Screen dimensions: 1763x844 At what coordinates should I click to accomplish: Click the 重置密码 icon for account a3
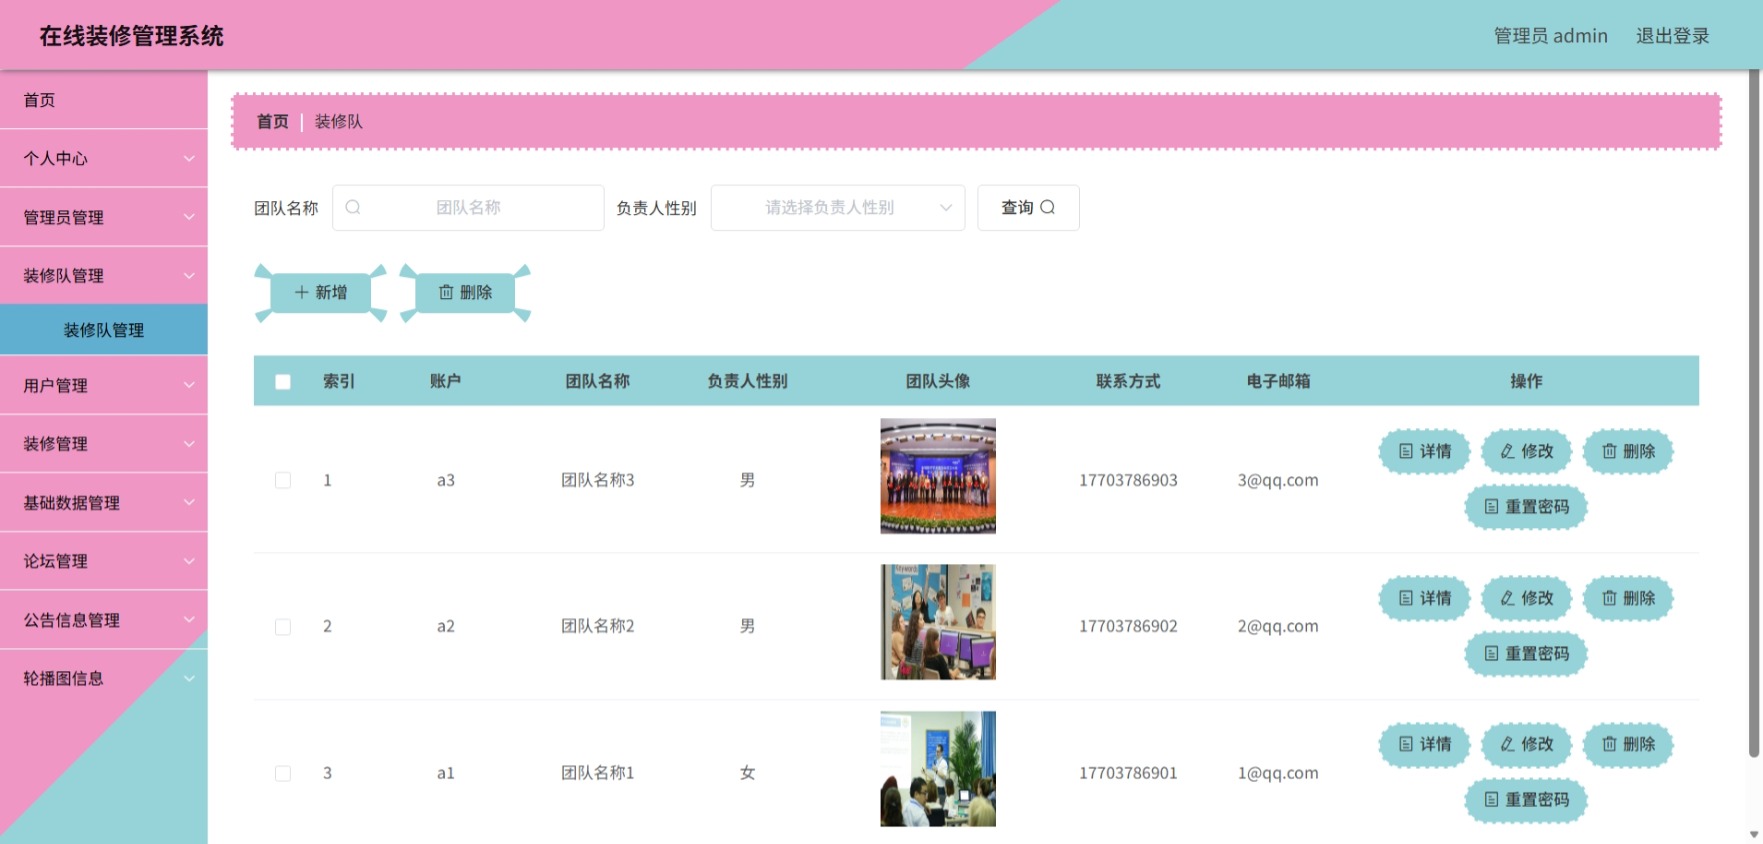click(x=1491, y=507)
